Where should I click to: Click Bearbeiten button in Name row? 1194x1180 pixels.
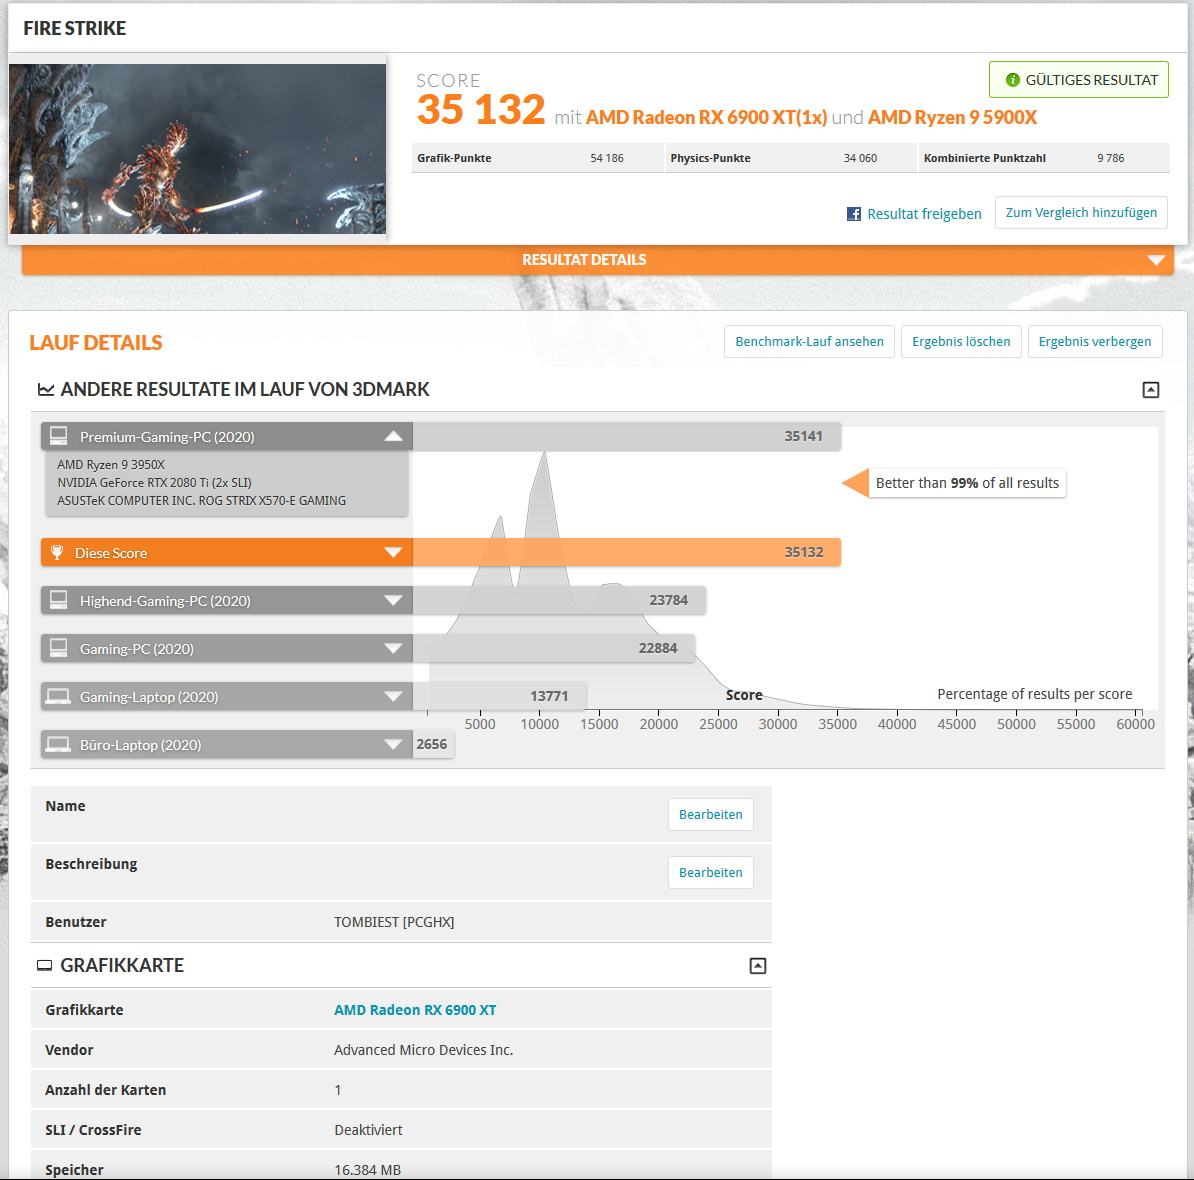tap(710, 815)
